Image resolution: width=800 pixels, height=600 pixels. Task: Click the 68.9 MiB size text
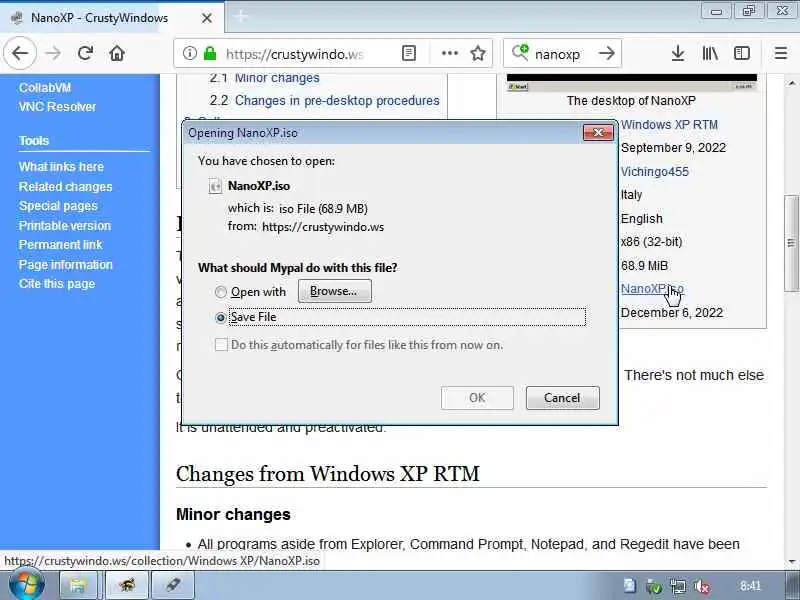click(644, 266)
